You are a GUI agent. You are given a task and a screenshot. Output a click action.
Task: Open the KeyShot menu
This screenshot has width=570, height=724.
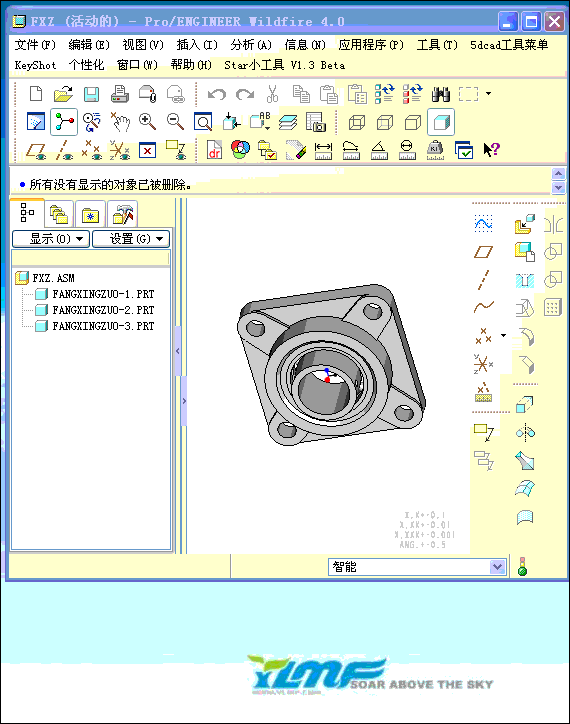[36, 65]
